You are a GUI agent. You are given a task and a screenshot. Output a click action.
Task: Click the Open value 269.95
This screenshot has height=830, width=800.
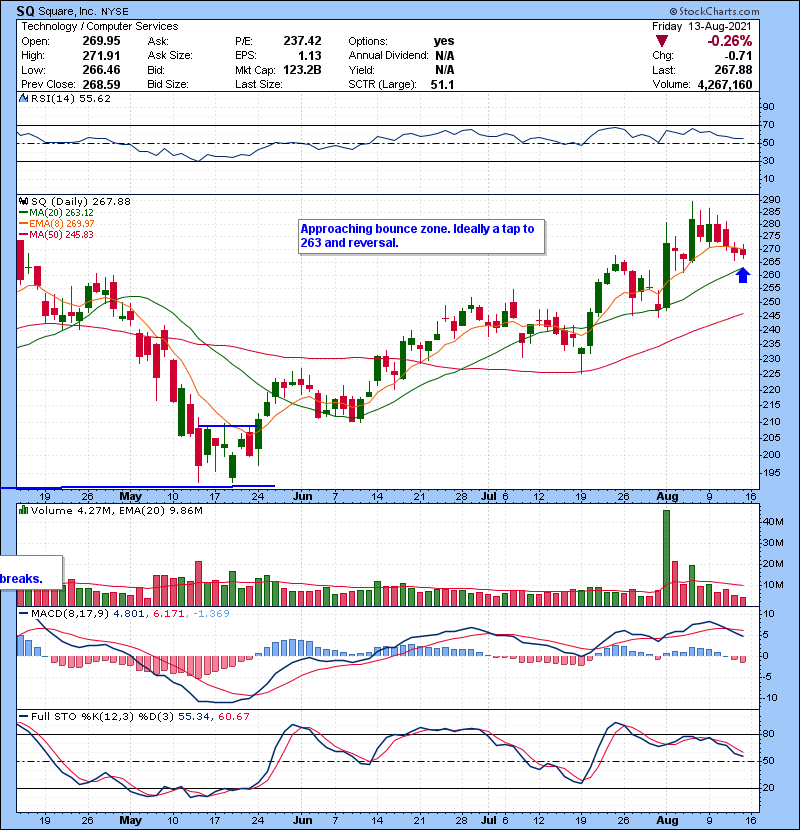101,41
